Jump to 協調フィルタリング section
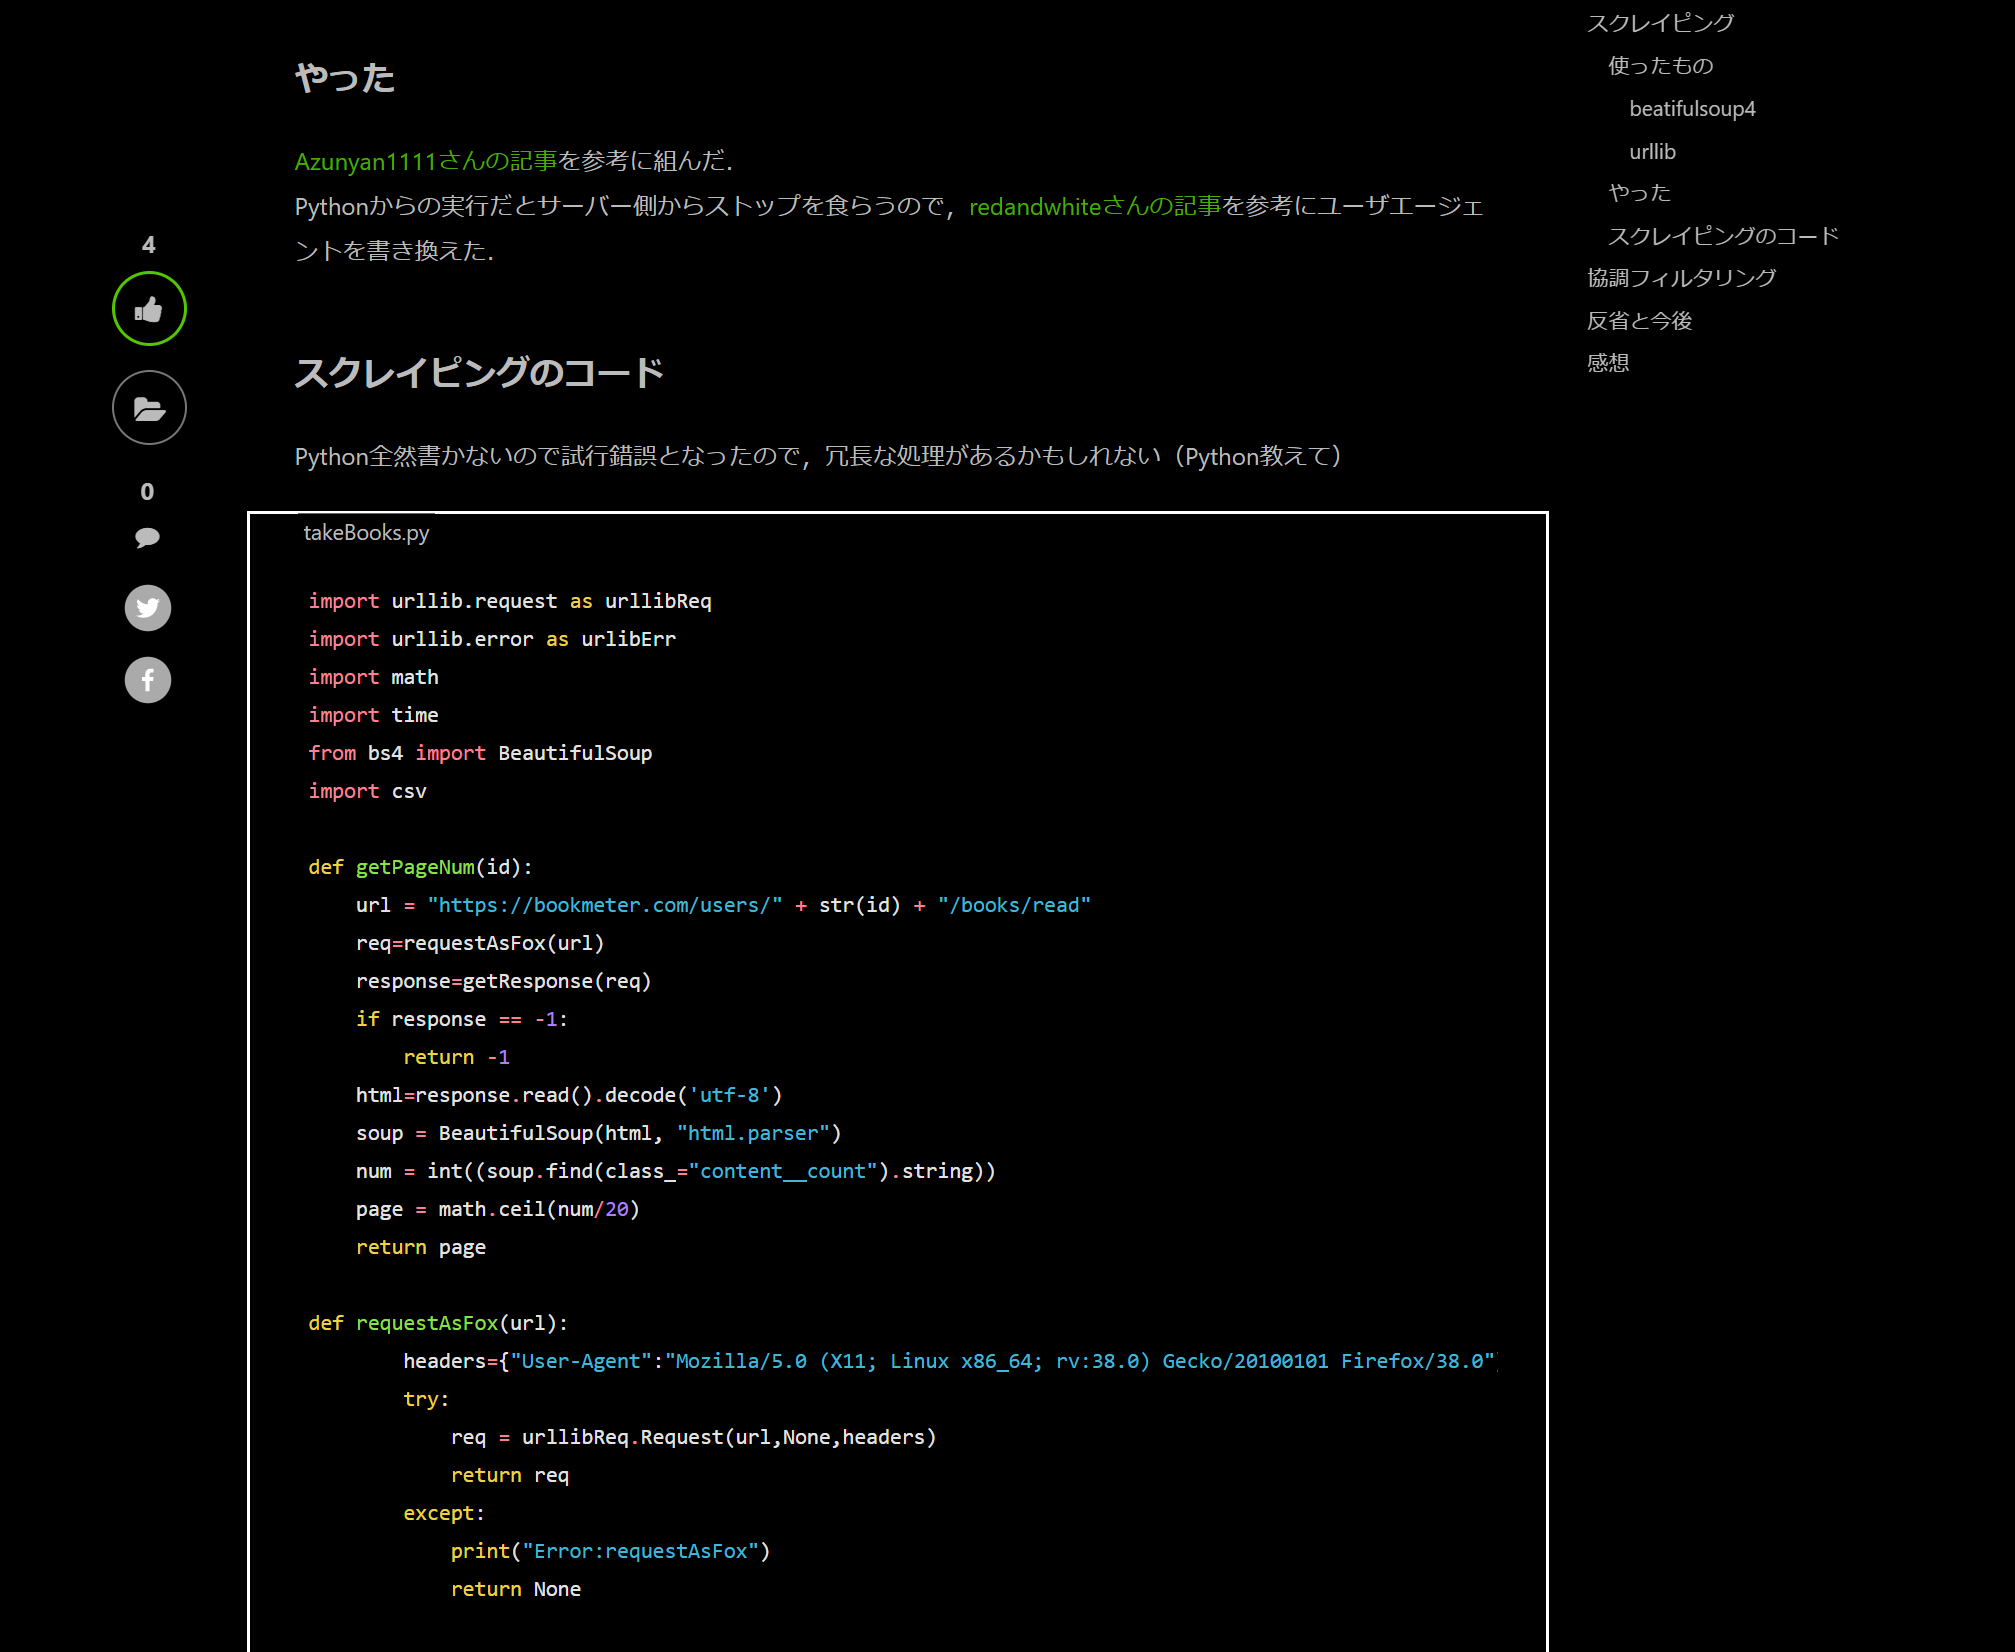Screen dimensions: 2015x1652 [x=1681, y=278]
